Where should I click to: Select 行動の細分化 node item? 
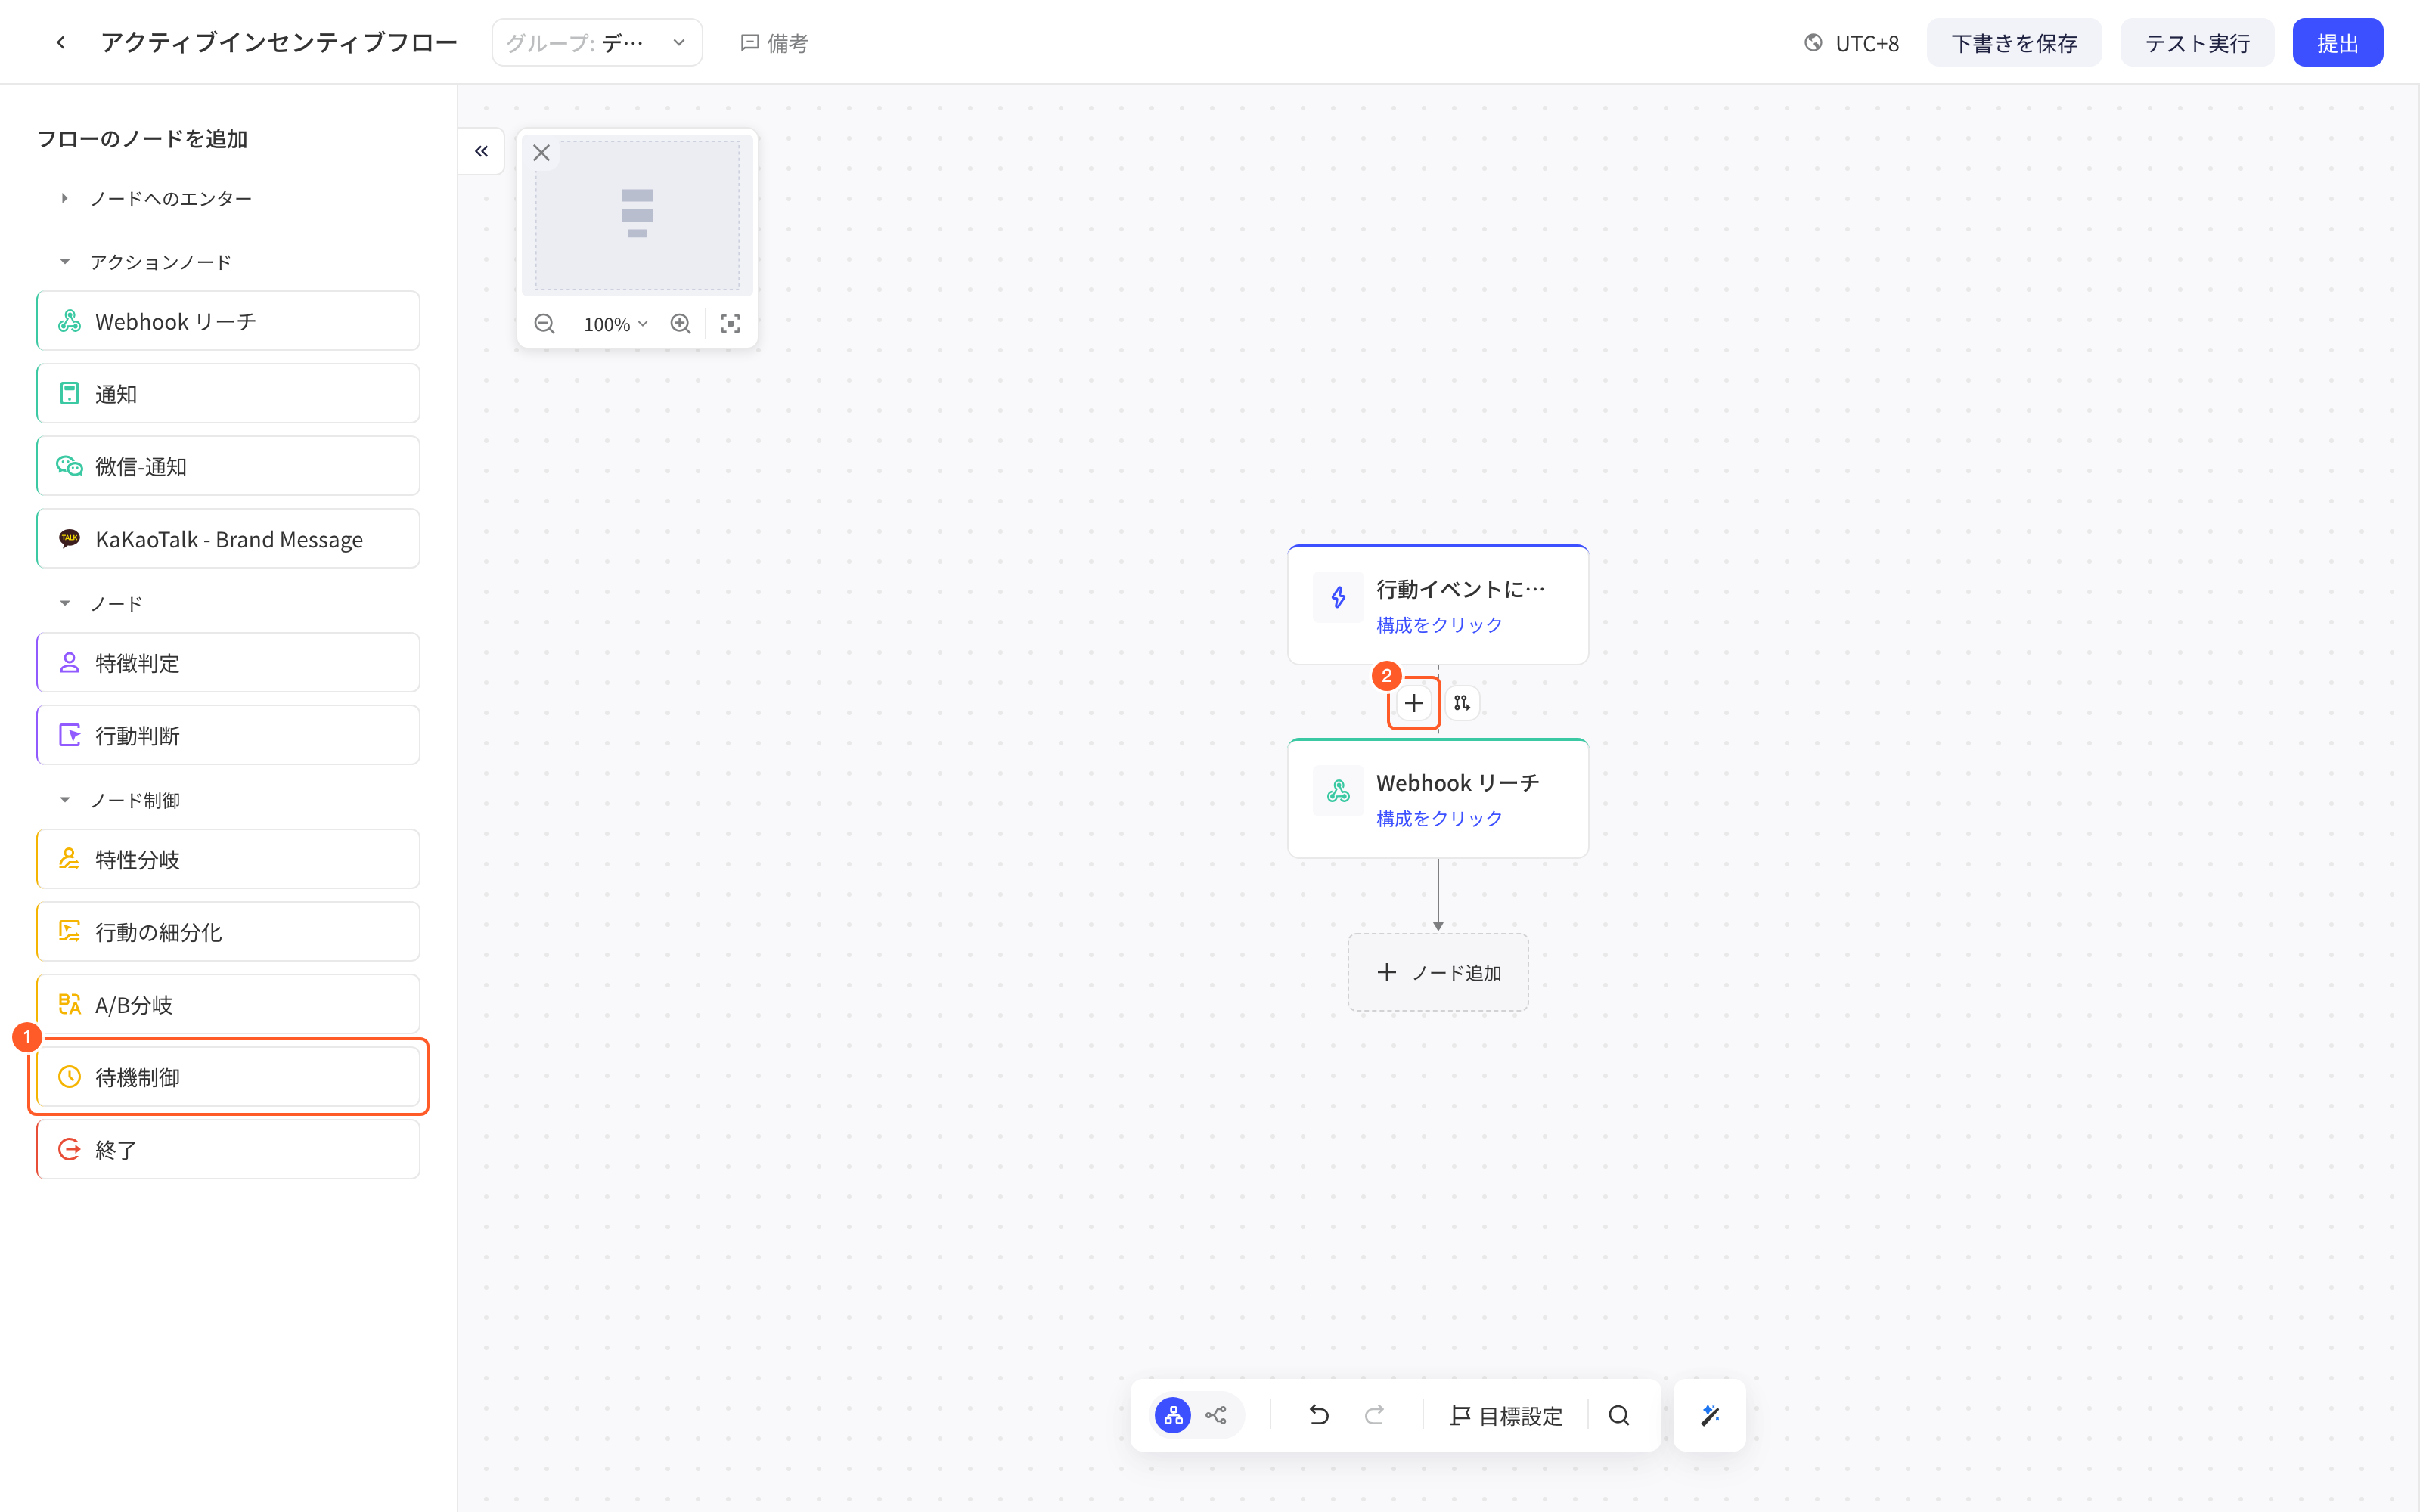click(228, 932)
